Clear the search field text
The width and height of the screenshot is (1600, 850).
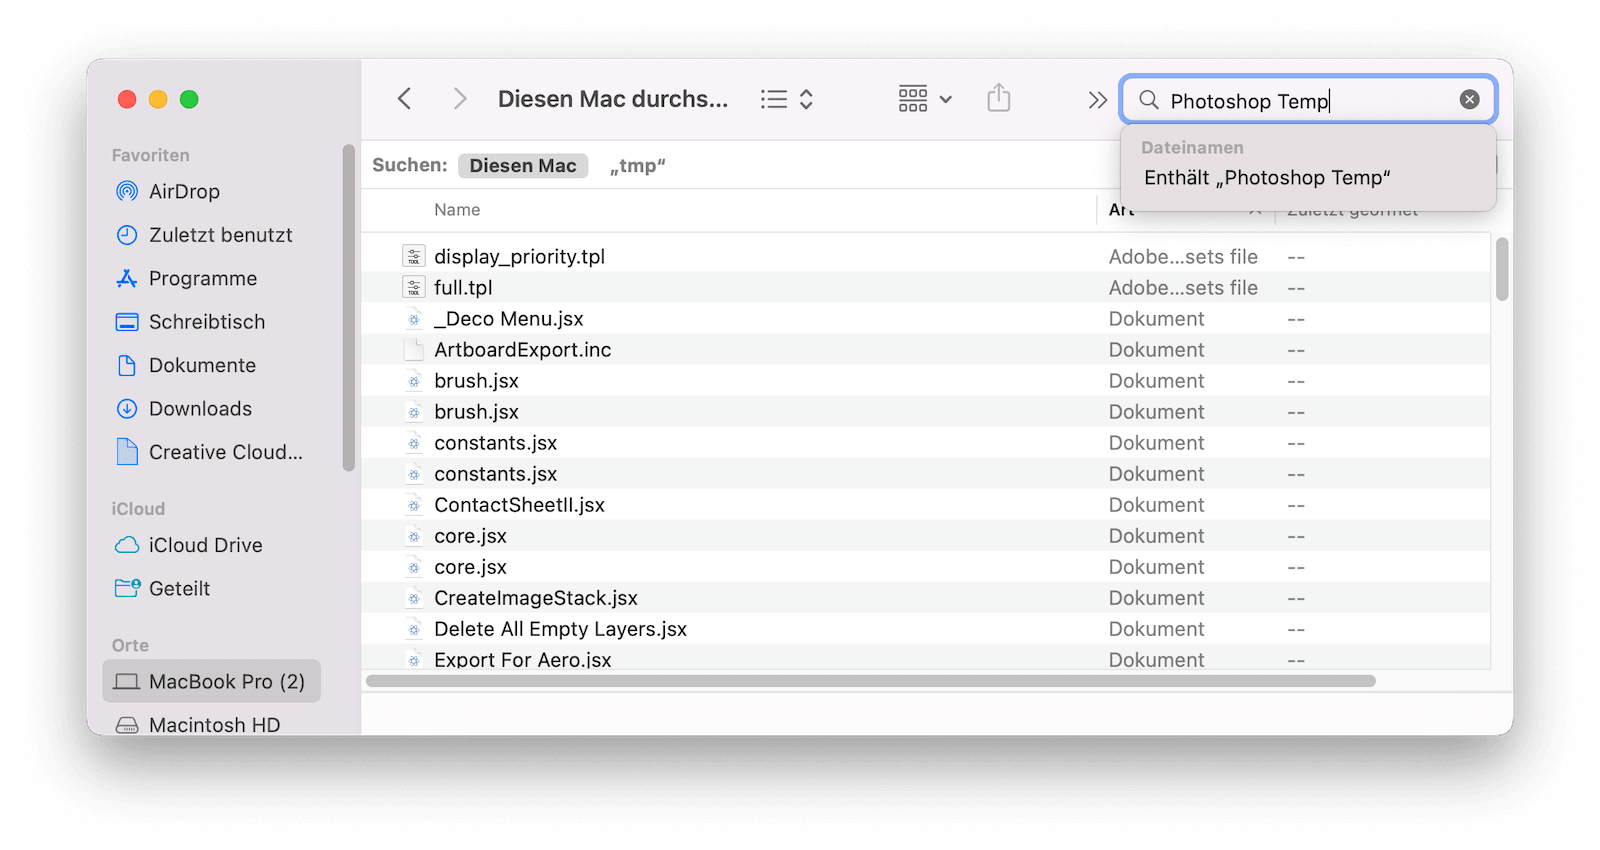[x=1469, y=99]
